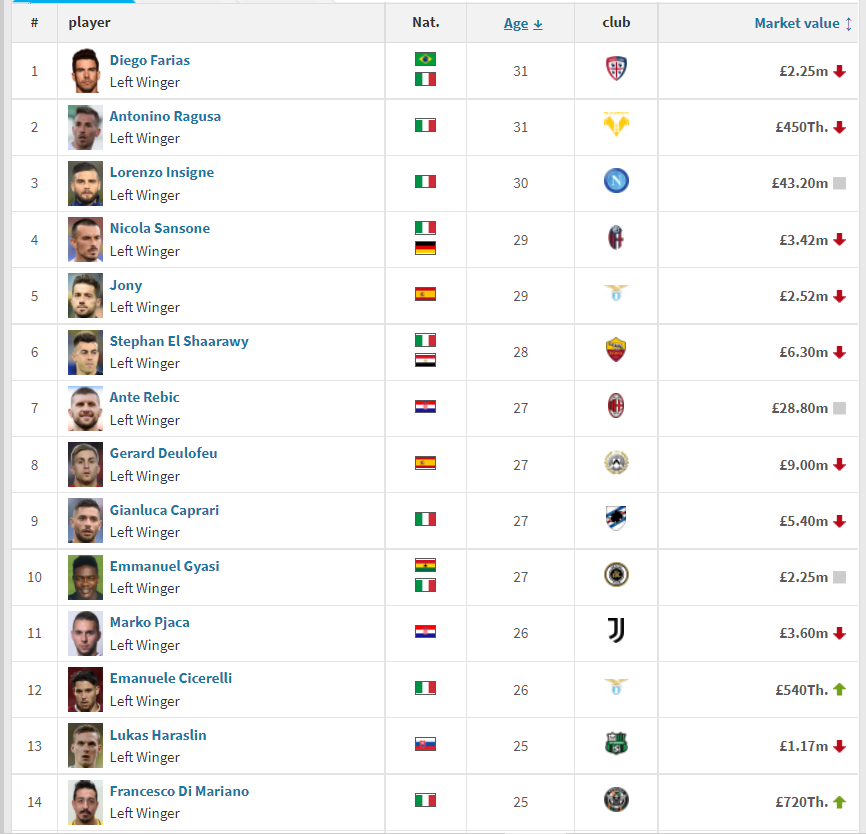Sort table by Market value header
866x834 pixels.
(x=796, y=23)
